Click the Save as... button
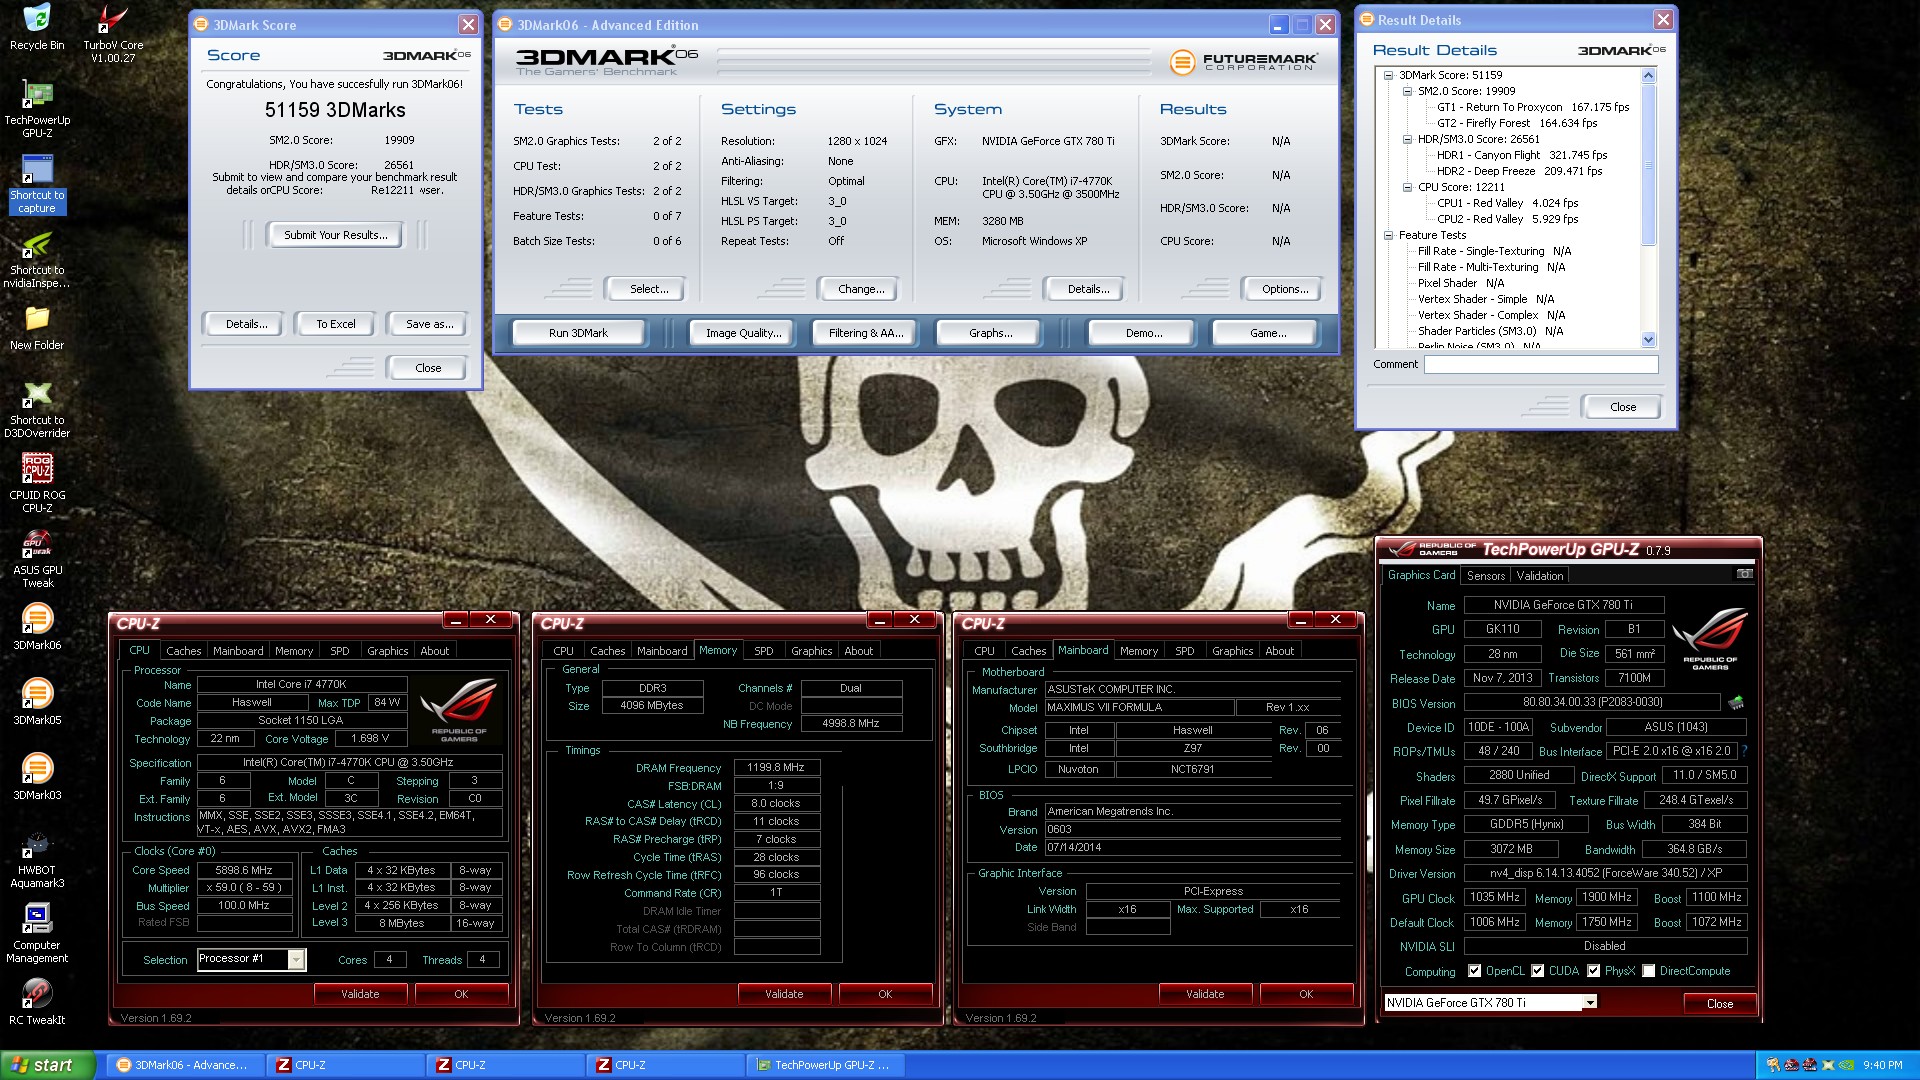The image size is (1920, 1080). [x=429, y=324]
